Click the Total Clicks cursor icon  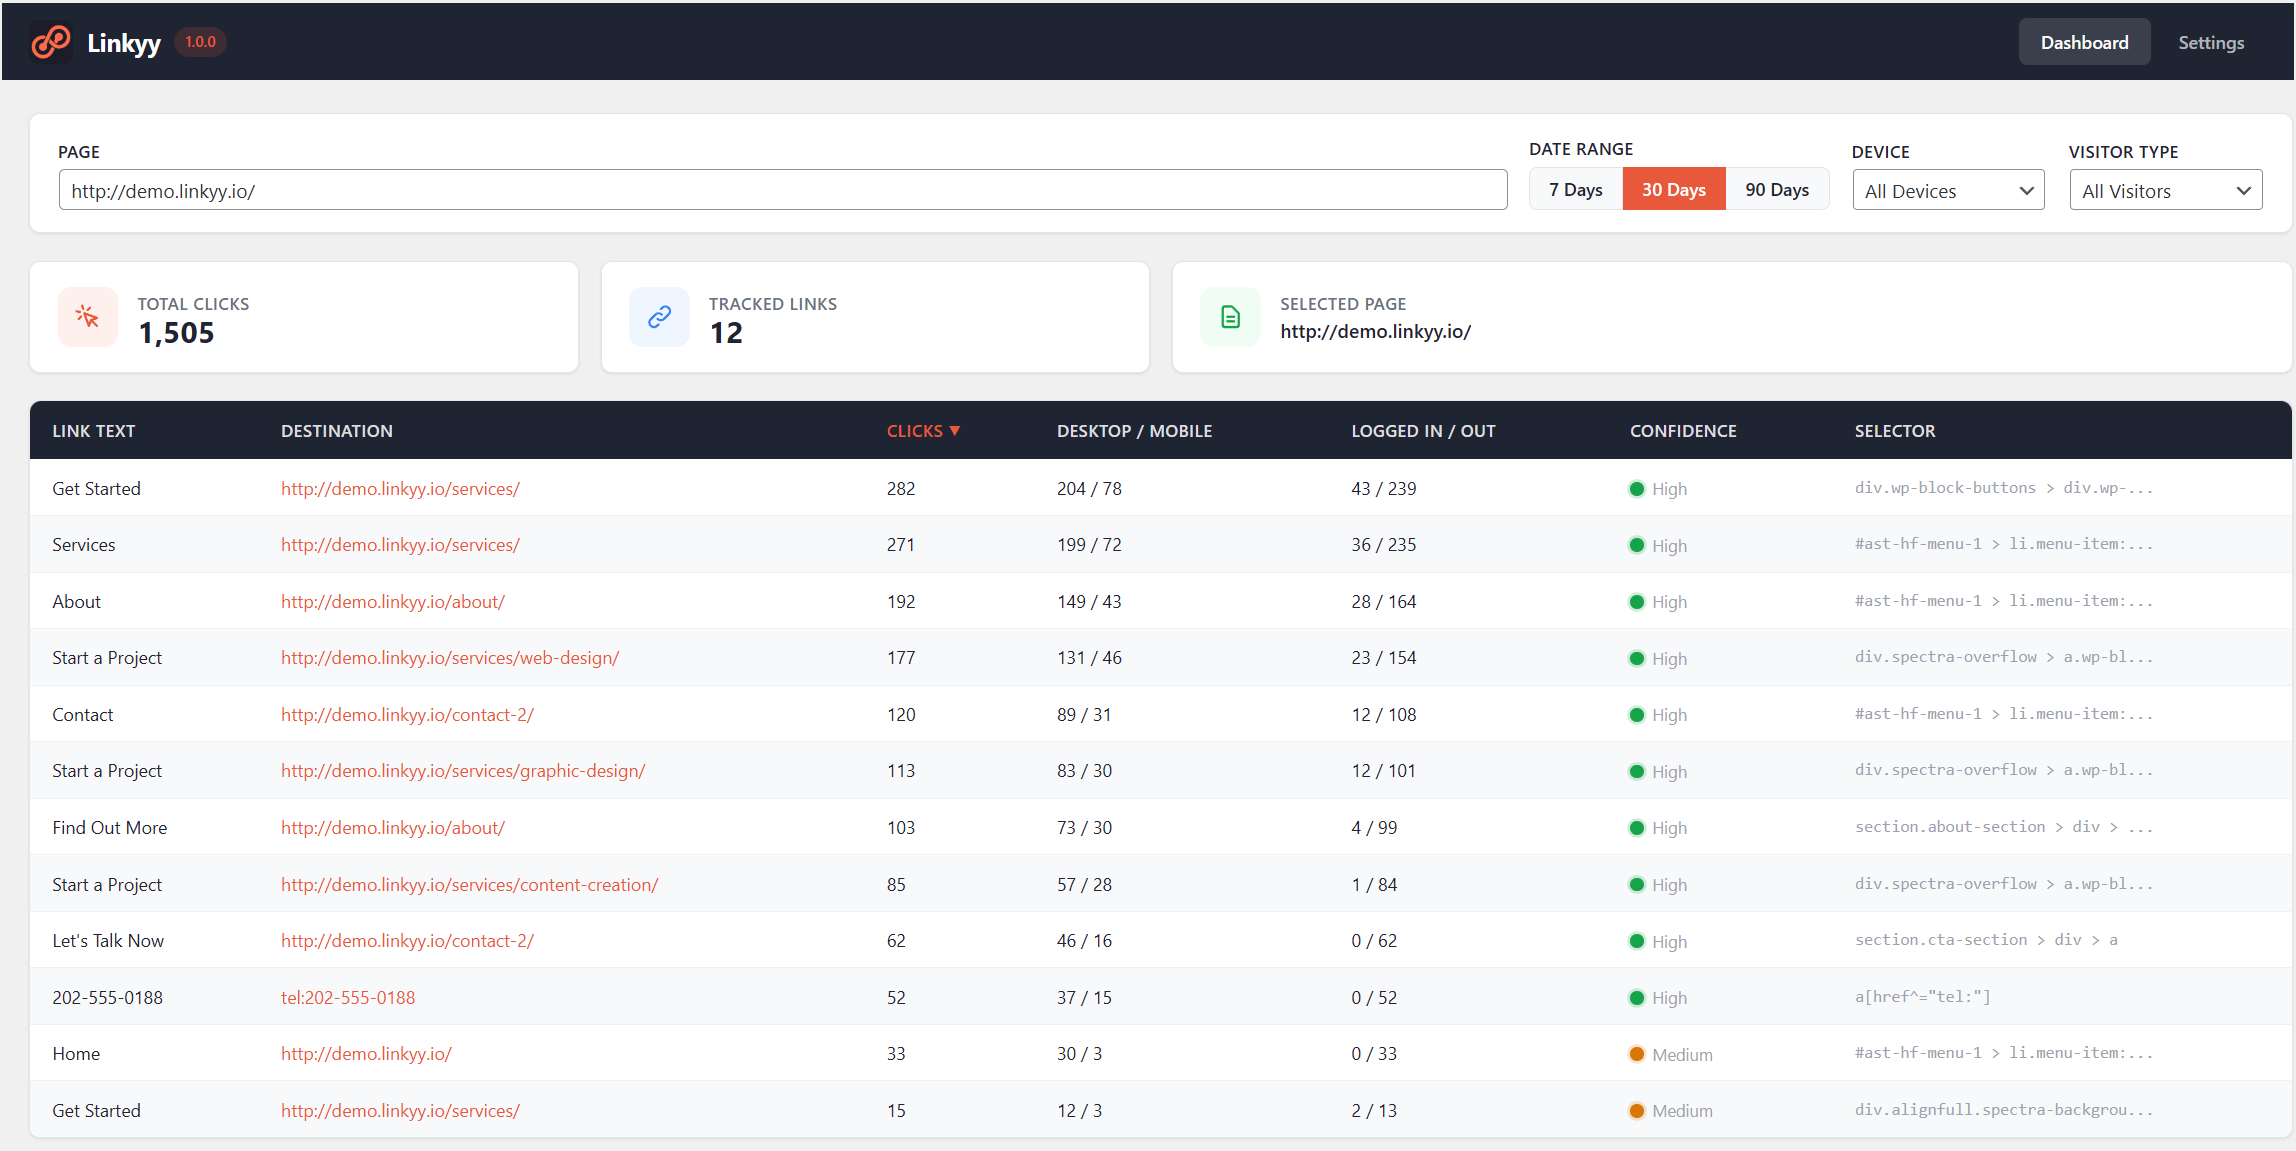click(88, 317)
